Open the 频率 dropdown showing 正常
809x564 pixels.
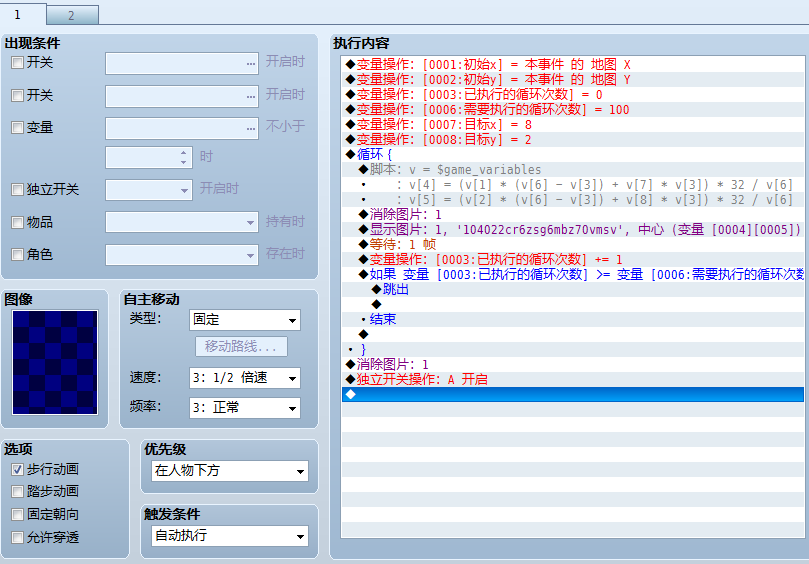(x=245, y=408)
